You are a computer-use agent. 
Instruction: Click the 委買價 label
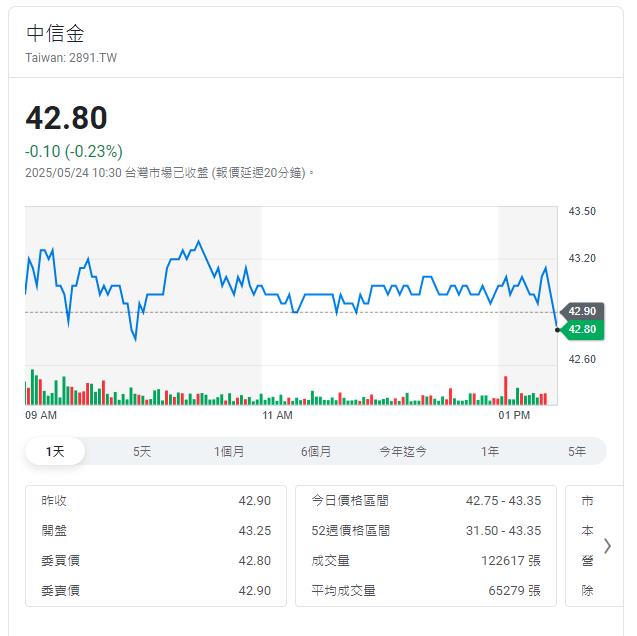click(61, 560)
